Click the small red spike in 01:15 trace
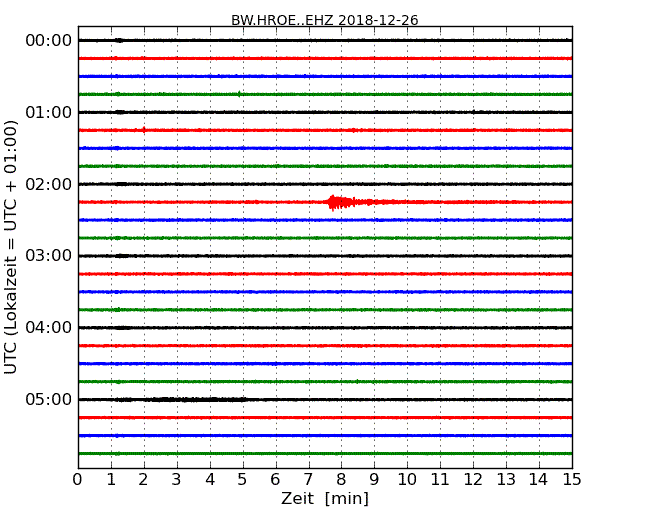This screenshot has width=650, height=520. 144,130
